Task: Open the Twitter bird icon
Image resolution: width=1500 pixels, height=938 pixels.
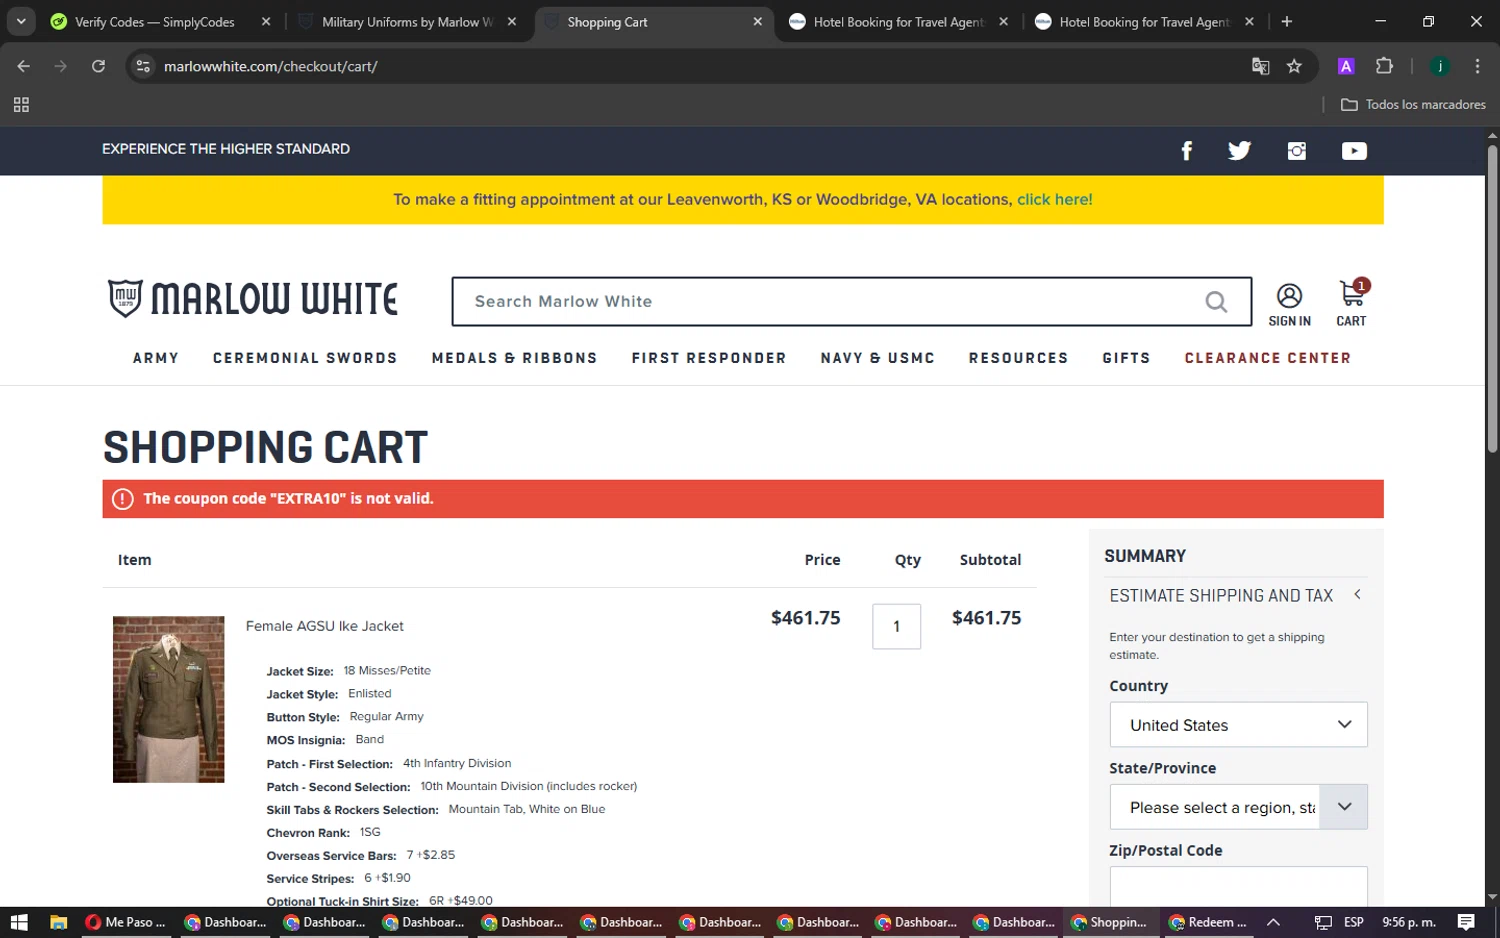Action: [x=1239, y=151]
